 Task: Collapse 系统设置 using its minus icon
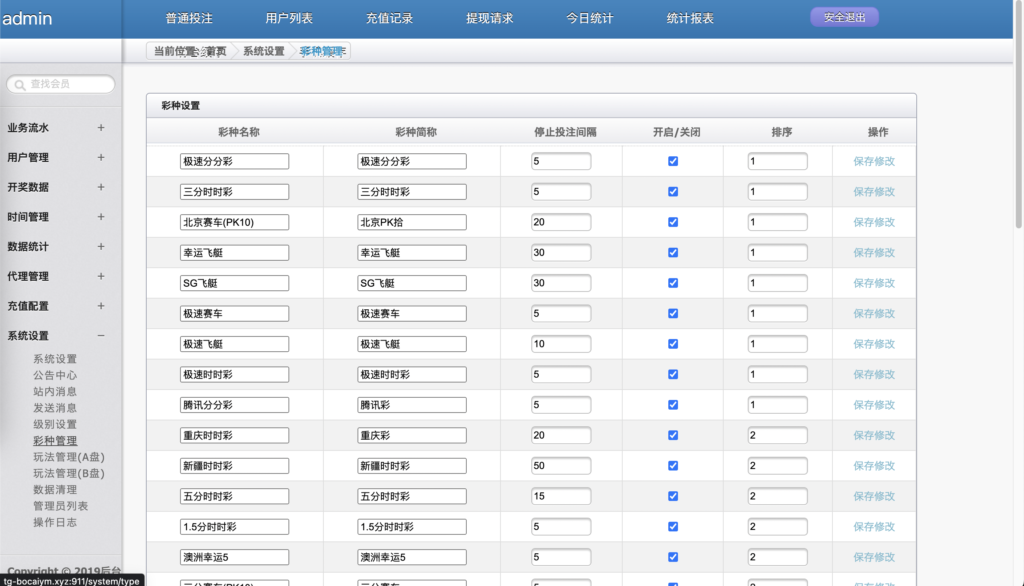point(101,336)
